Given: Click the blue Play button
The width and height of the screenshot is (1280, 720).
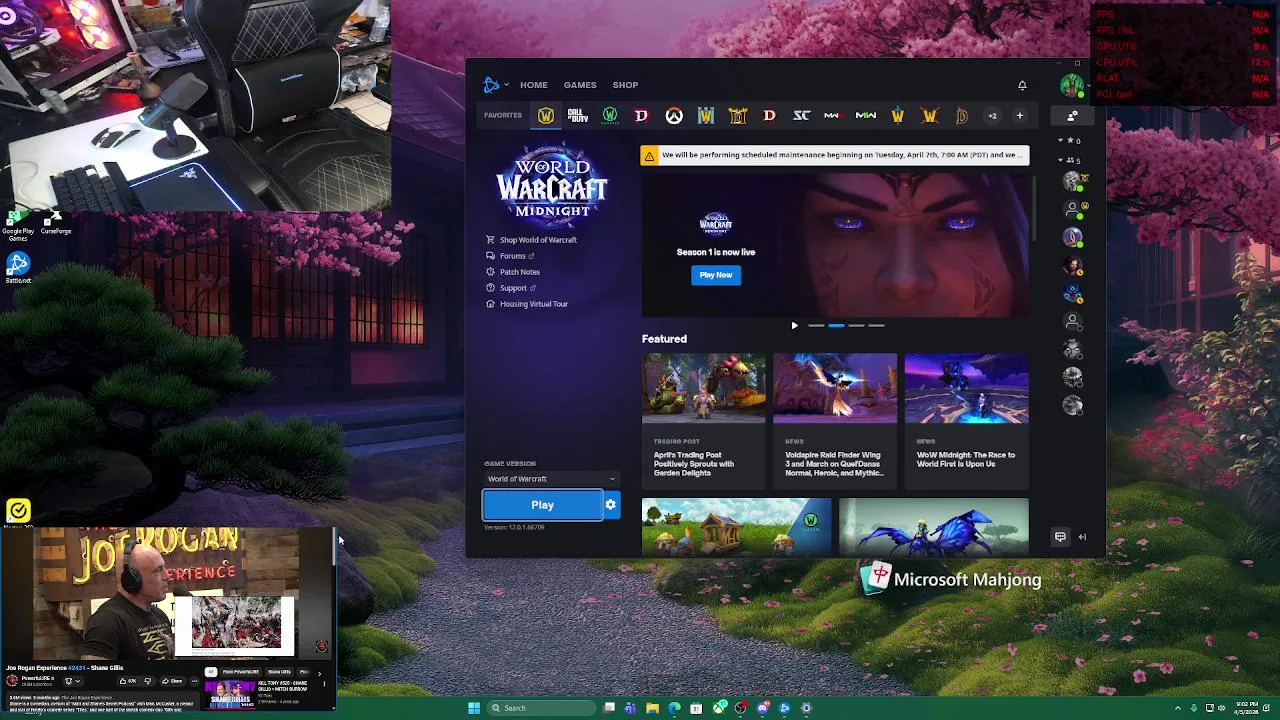Looking at the screenshot, I should (542, 505).
